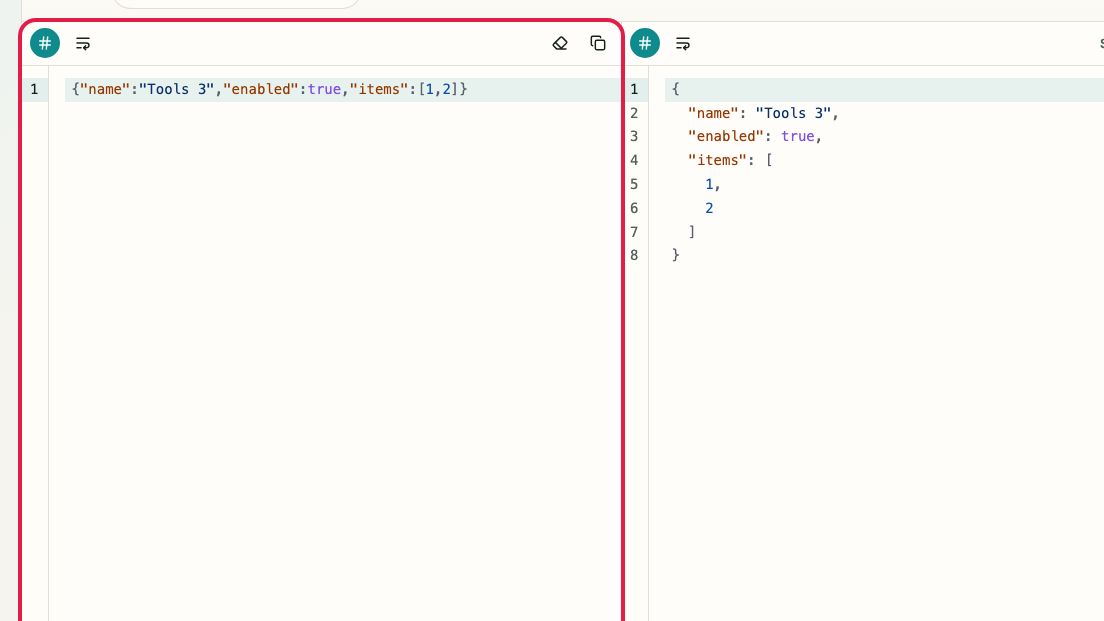Copy the input JSON with the copy icon
The height and width of the screenshot is (621, 1104).
[x=598, y=44]
